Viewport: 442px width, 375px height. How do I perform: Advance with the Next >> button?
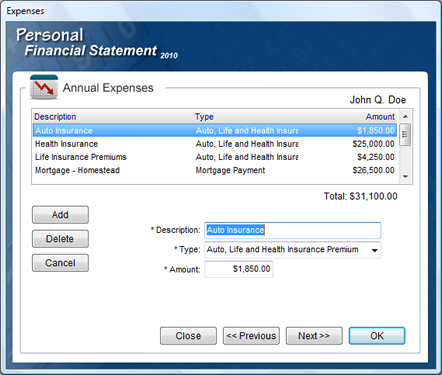[314, 336]
